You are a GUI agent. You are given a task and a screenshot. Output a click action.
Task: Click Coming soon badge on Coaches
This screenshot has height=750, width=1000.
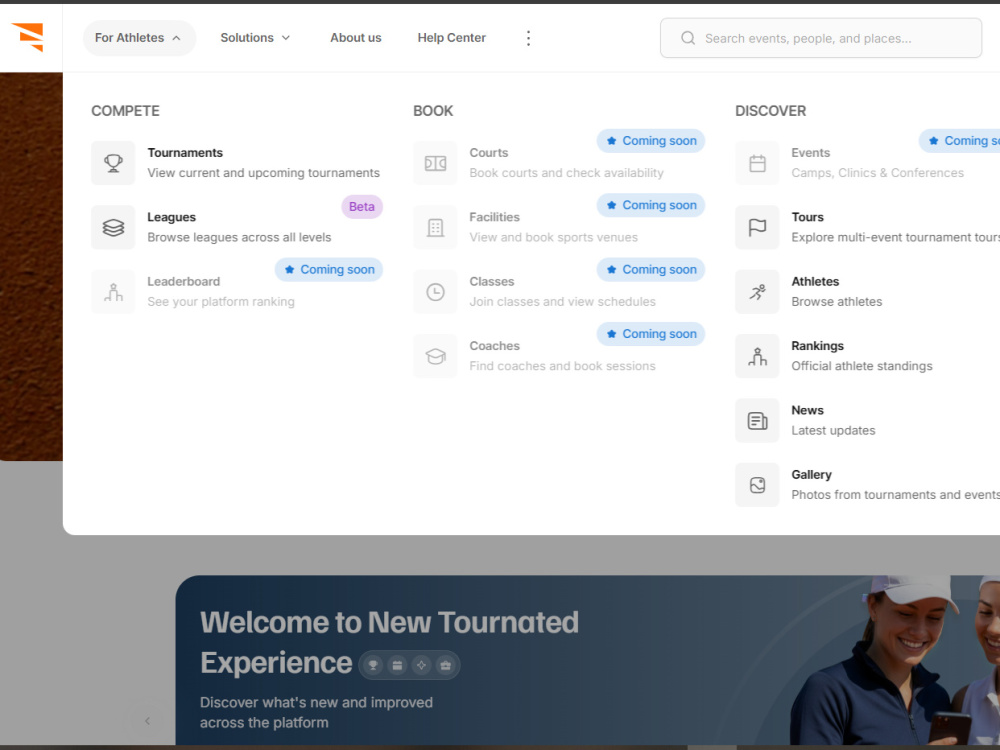(651, 334)
